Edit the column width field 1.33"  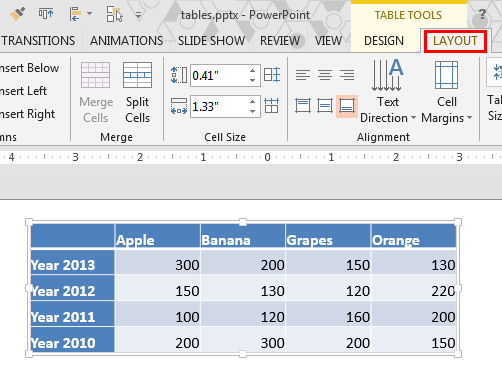[x=218, y=107]
